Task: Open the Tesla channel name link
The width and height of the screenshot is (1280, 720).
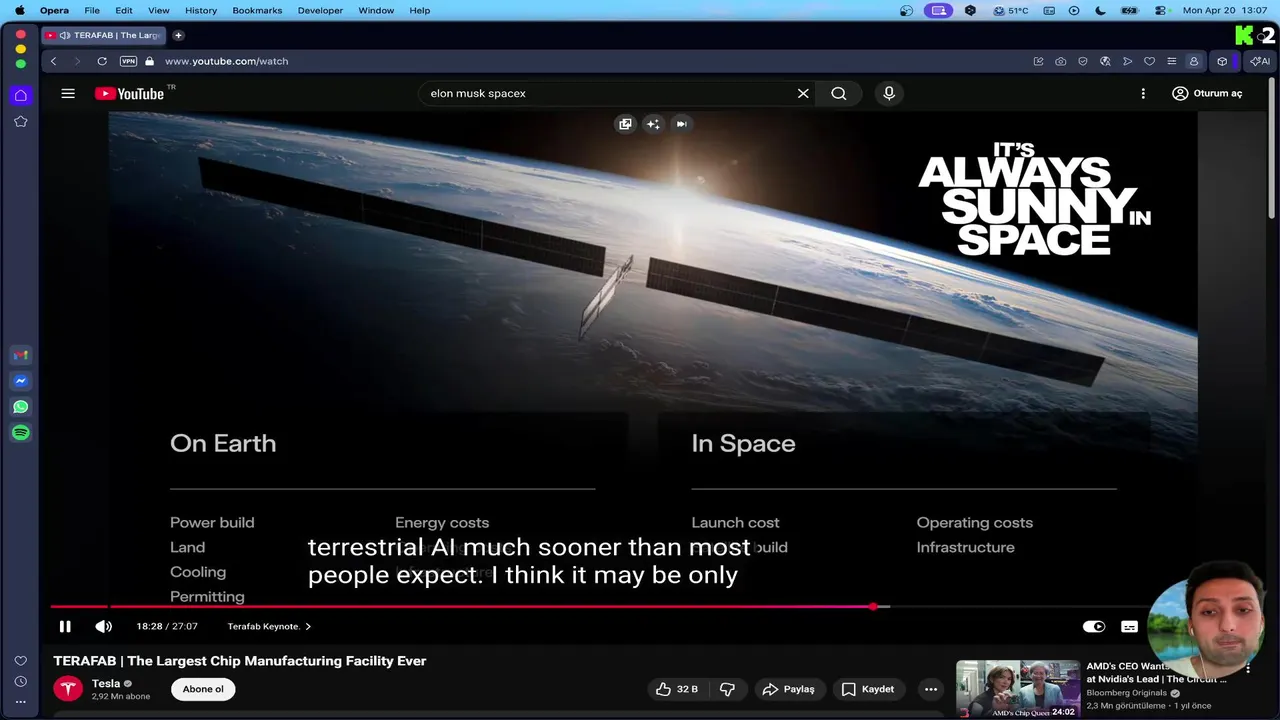Action: pyautogui.click(x=106, y=683)
